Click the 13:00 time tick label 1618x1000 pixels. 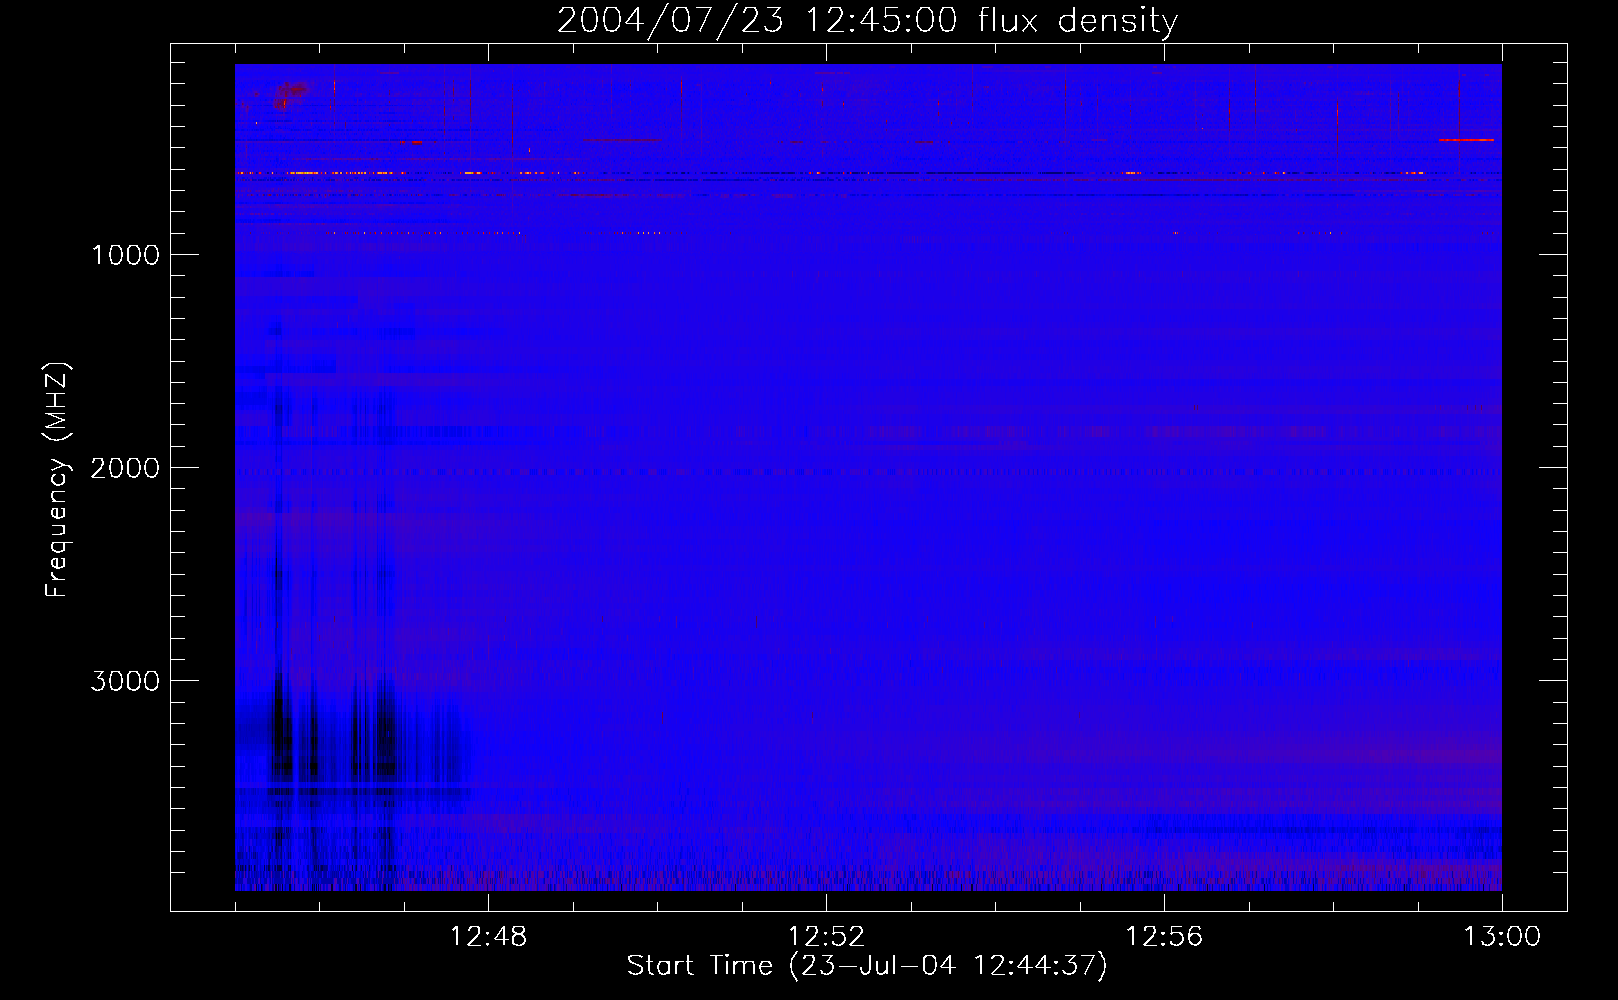[1502, 937]
